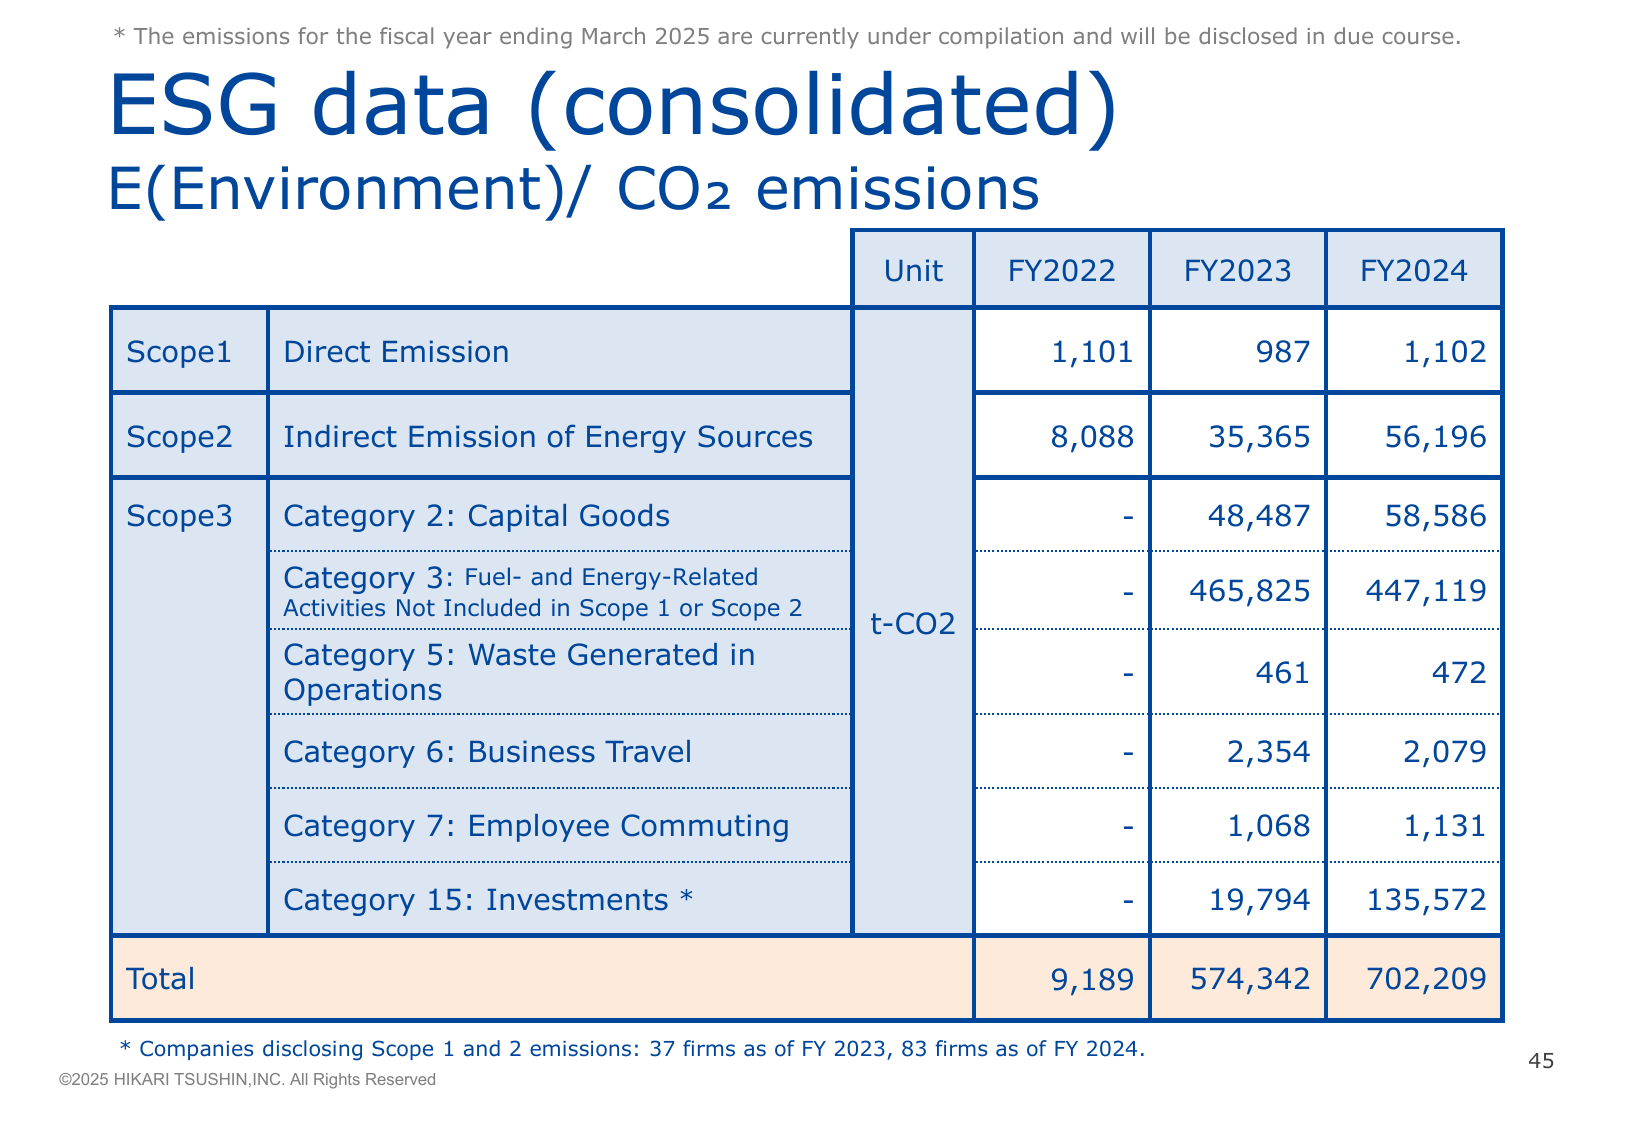Click 'Category 5: Waste Generated in Operations'
The image size is (1625, 1125).
coord(520,672)
